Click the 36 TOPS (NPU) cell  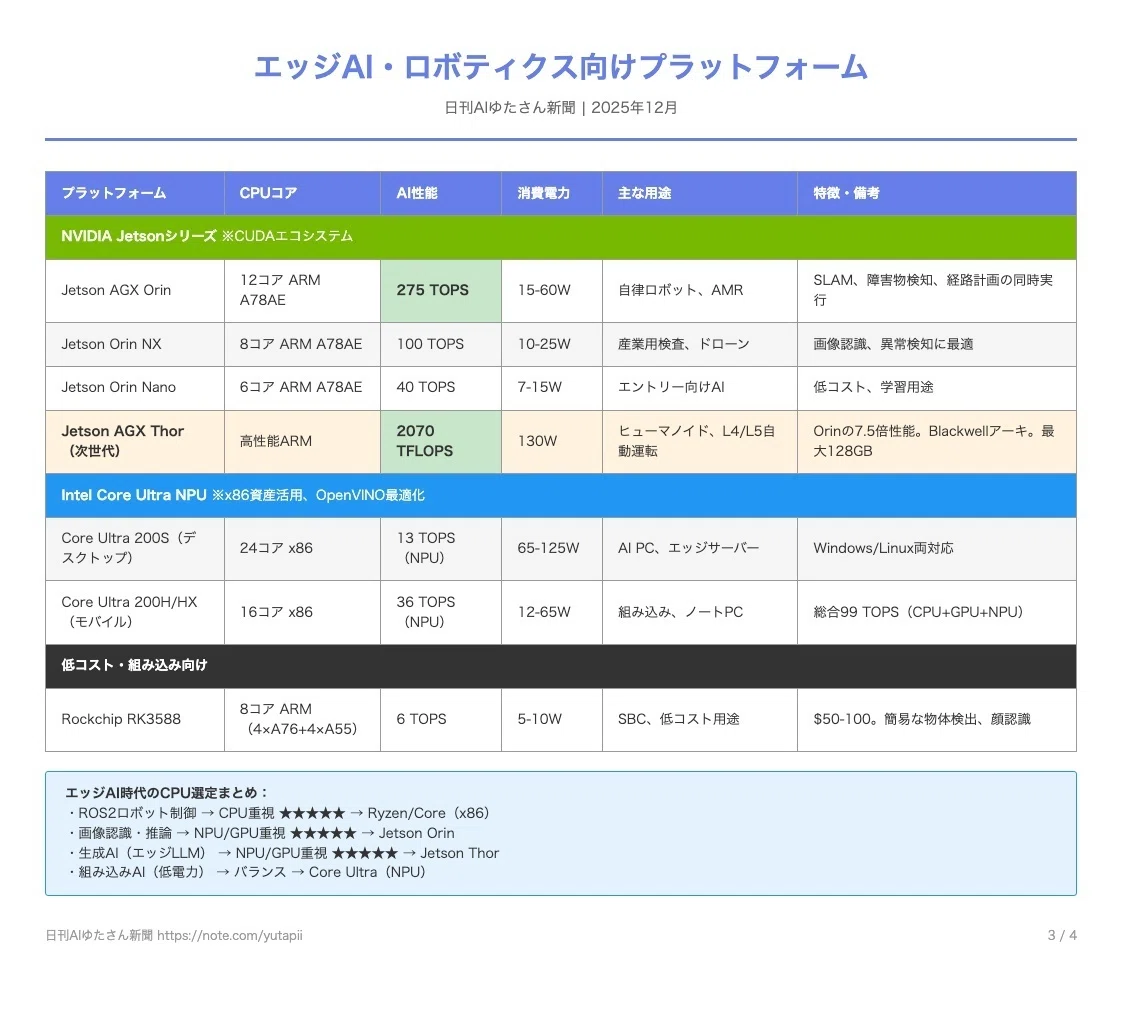tap(440, 612)
